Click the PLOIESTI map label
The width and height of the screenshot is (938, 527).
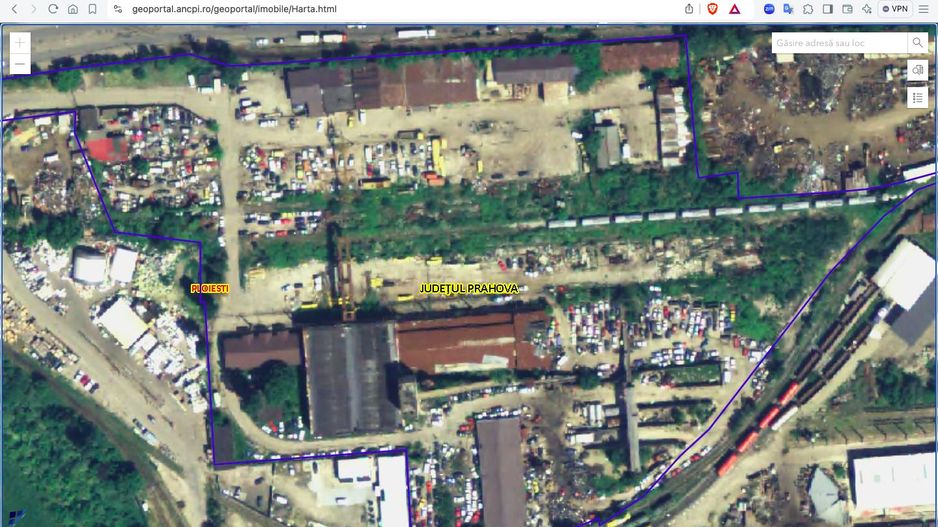coord(209,288)
